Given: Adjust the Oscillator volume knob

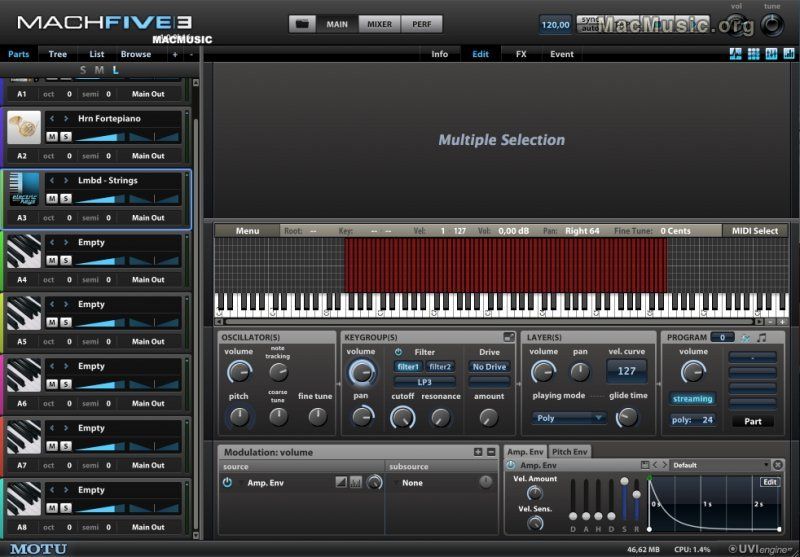Looking at the screenshot, I should click(239, 372).
